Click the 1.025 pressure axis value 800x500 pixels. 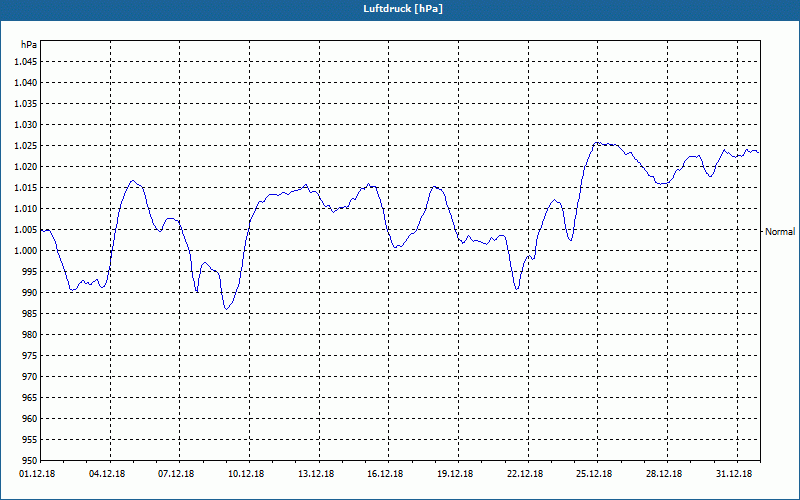(x=27, y=146)
